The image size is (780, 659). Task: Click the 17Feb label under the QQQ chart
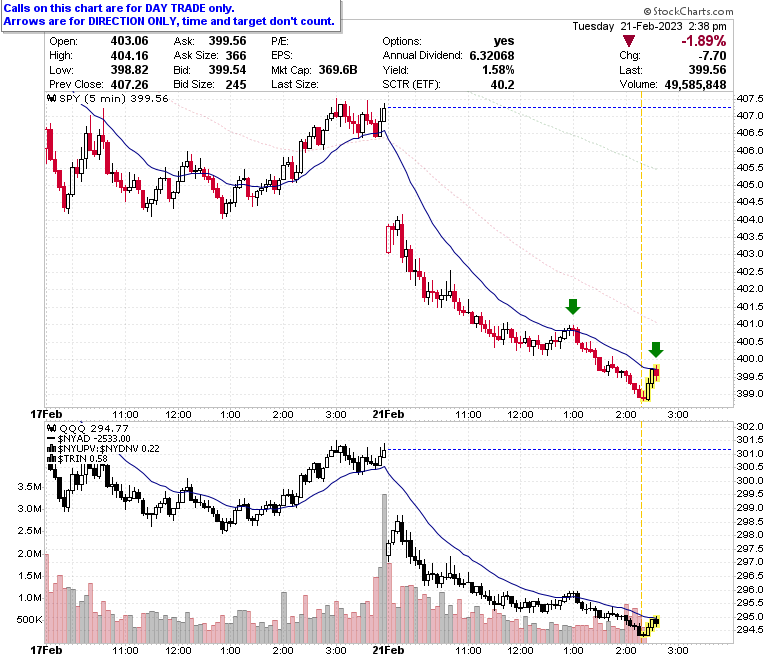point(47,650)
